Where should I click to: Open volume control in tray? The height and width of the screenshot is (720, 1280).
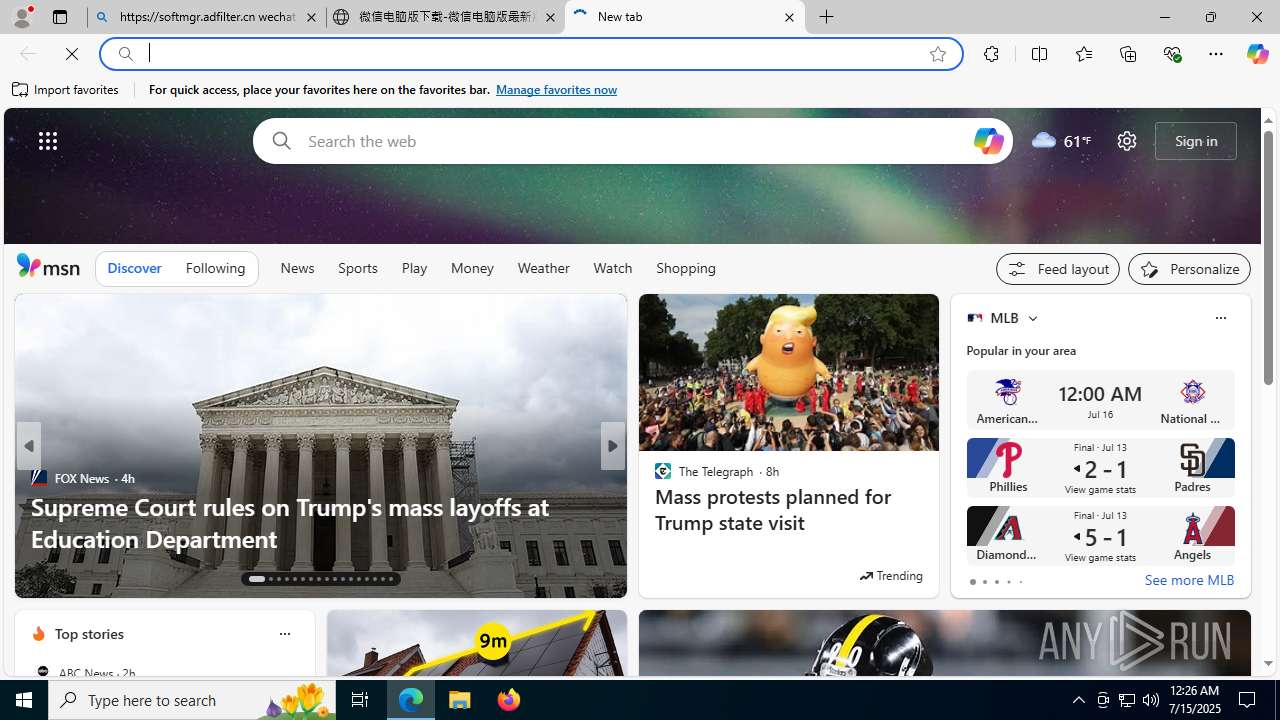click(x=1151, y=700)
